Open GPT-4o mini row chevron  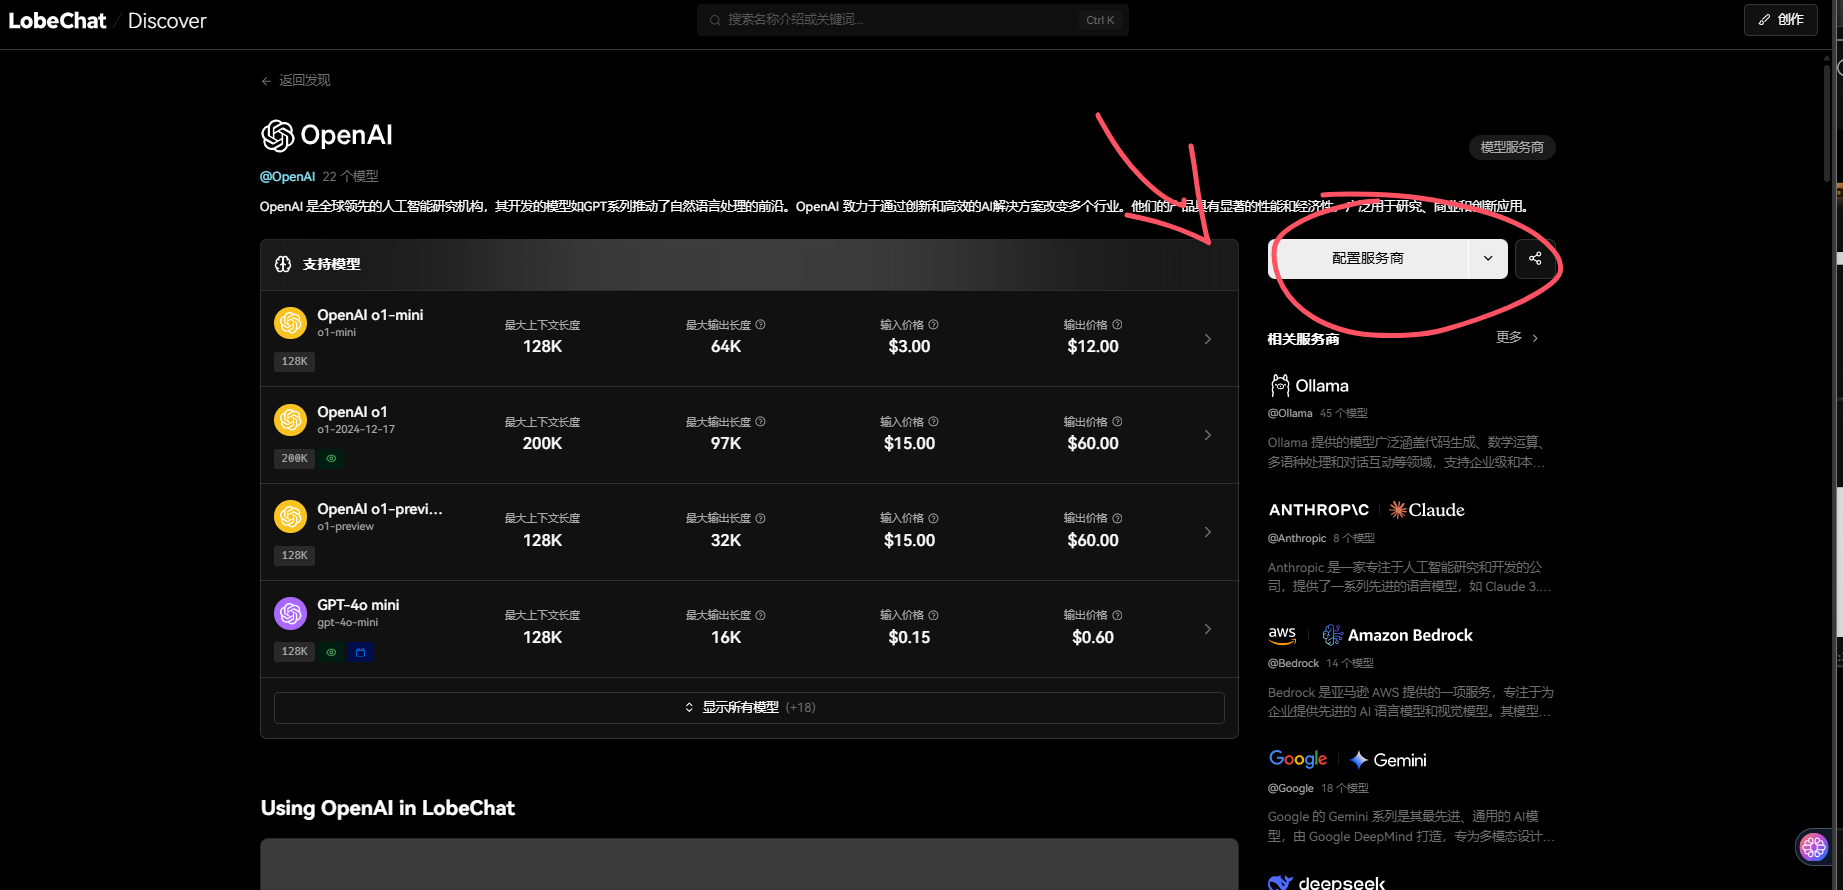pos(1208,629)
